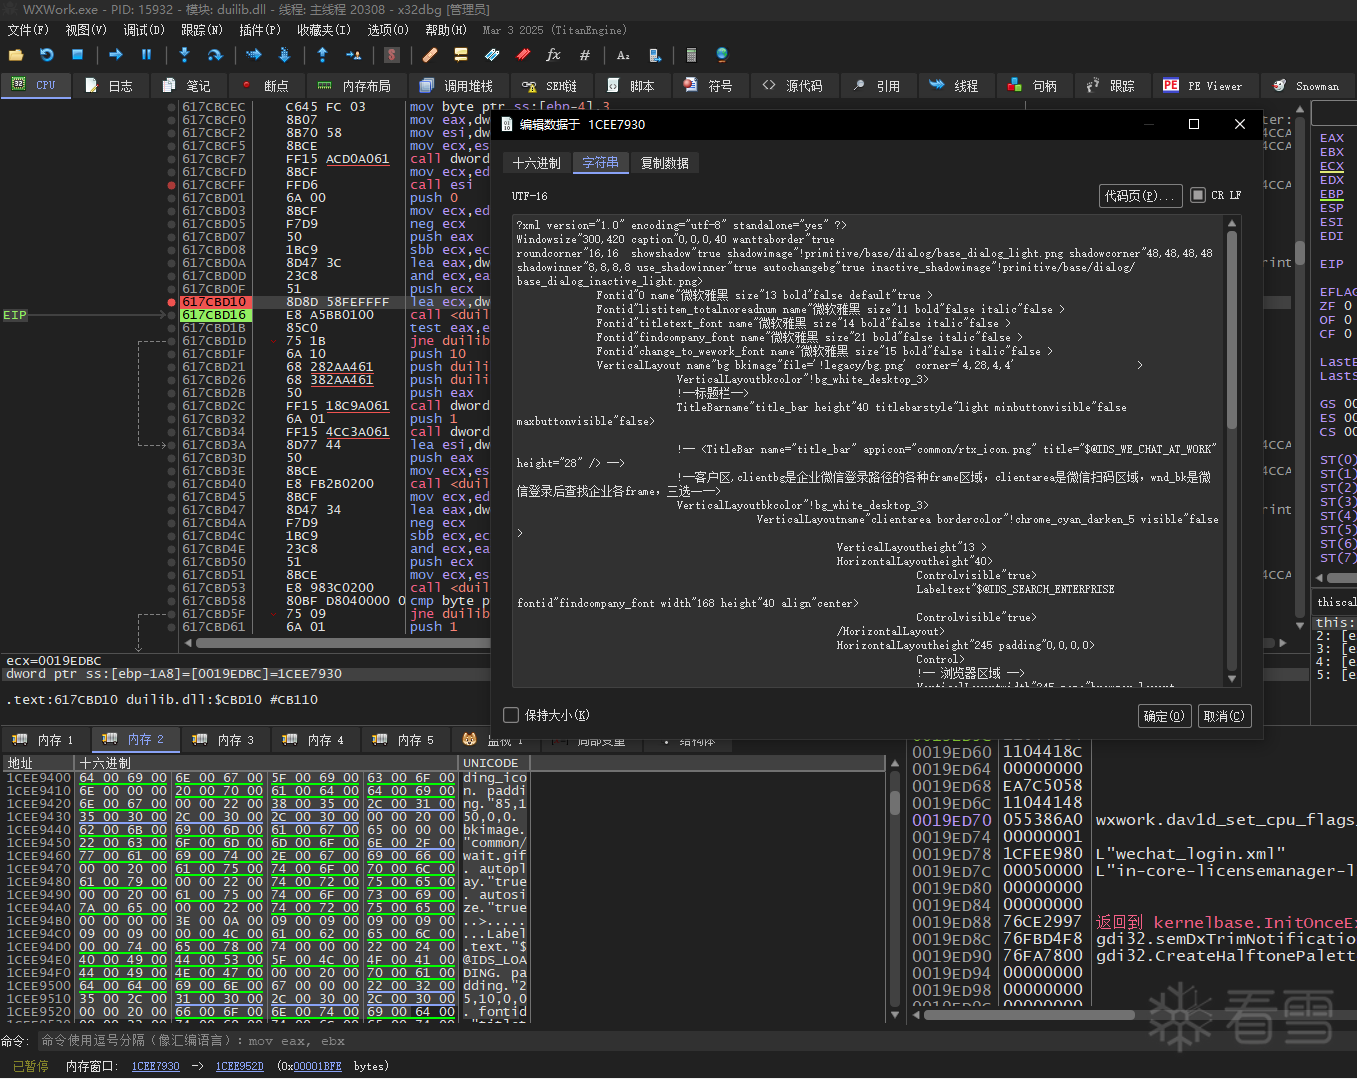
Task: Switch to the 十六进制 tab in dialog
Action: click(x=537, y=163)
